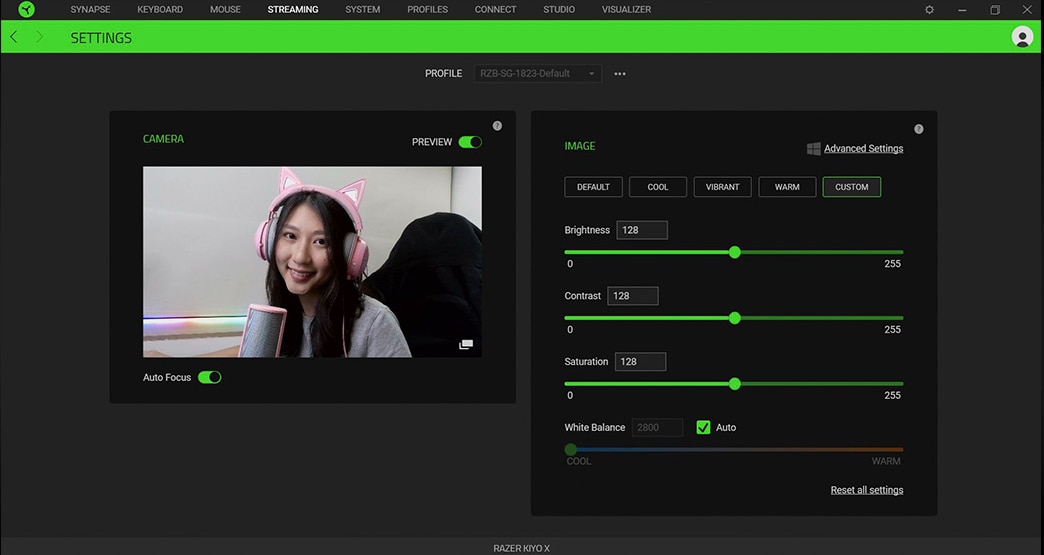The height and width of the screenshot is (555, 1044).
Task: Open the Advanced Settings link
Action: coord(862,149)
